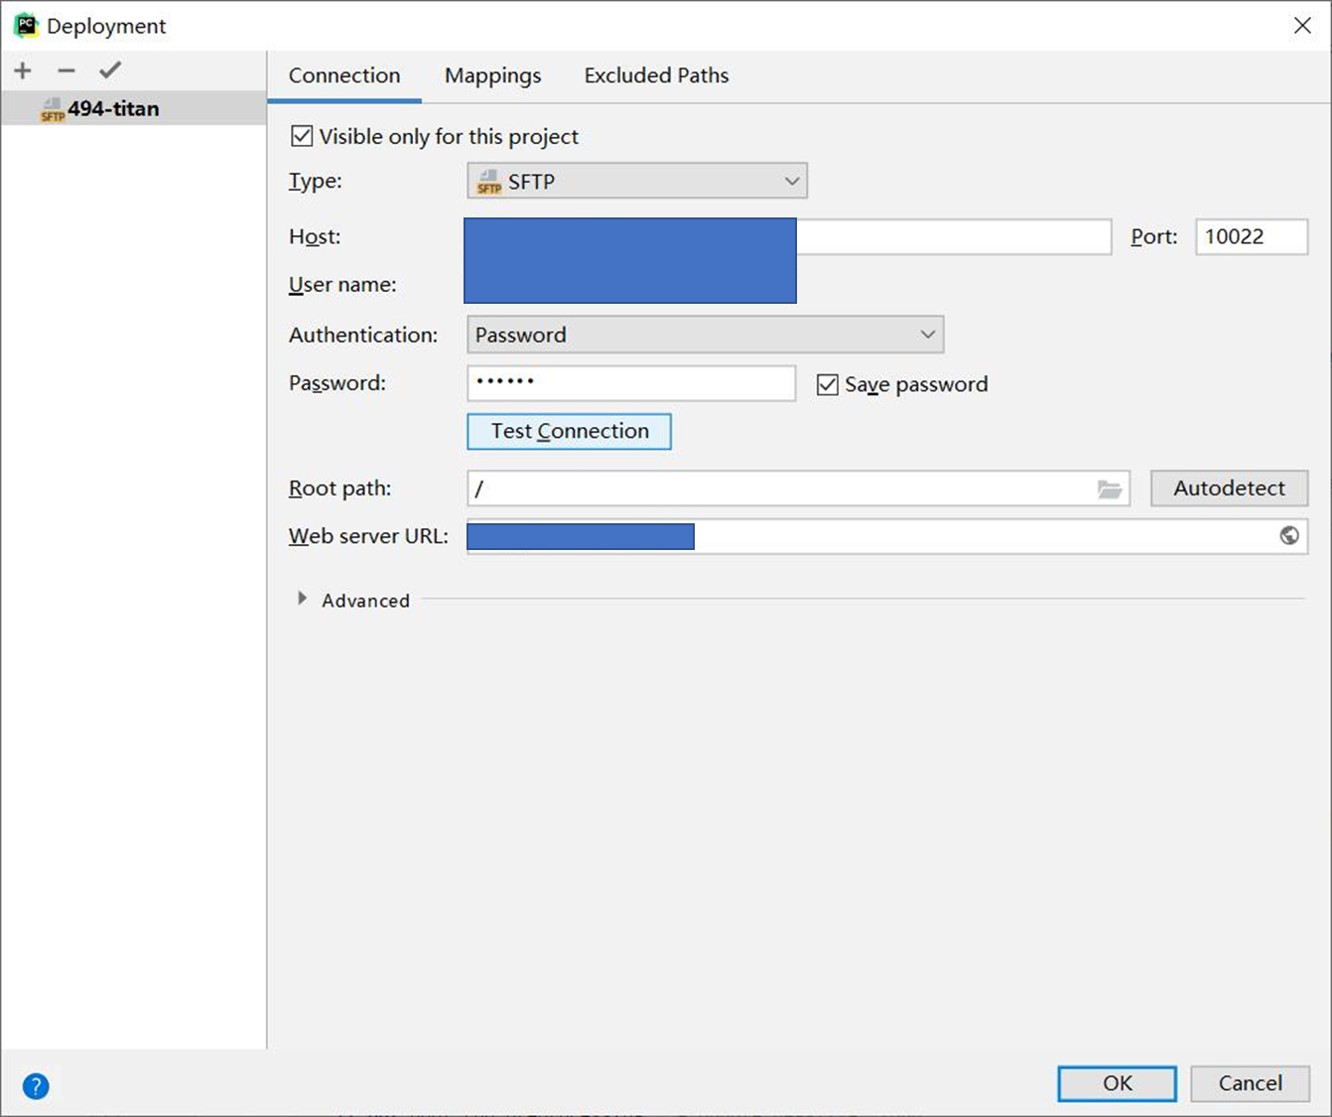
Task: Browse root path via folder icon
Action: pyautogui.click(x=1109, y=489)
